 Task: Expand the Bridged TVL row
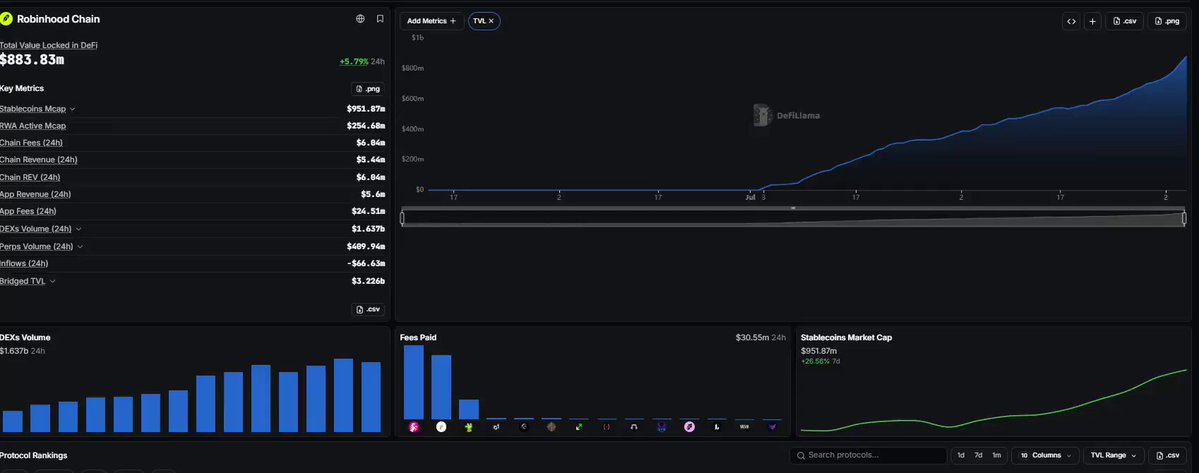tap(52, 281)
